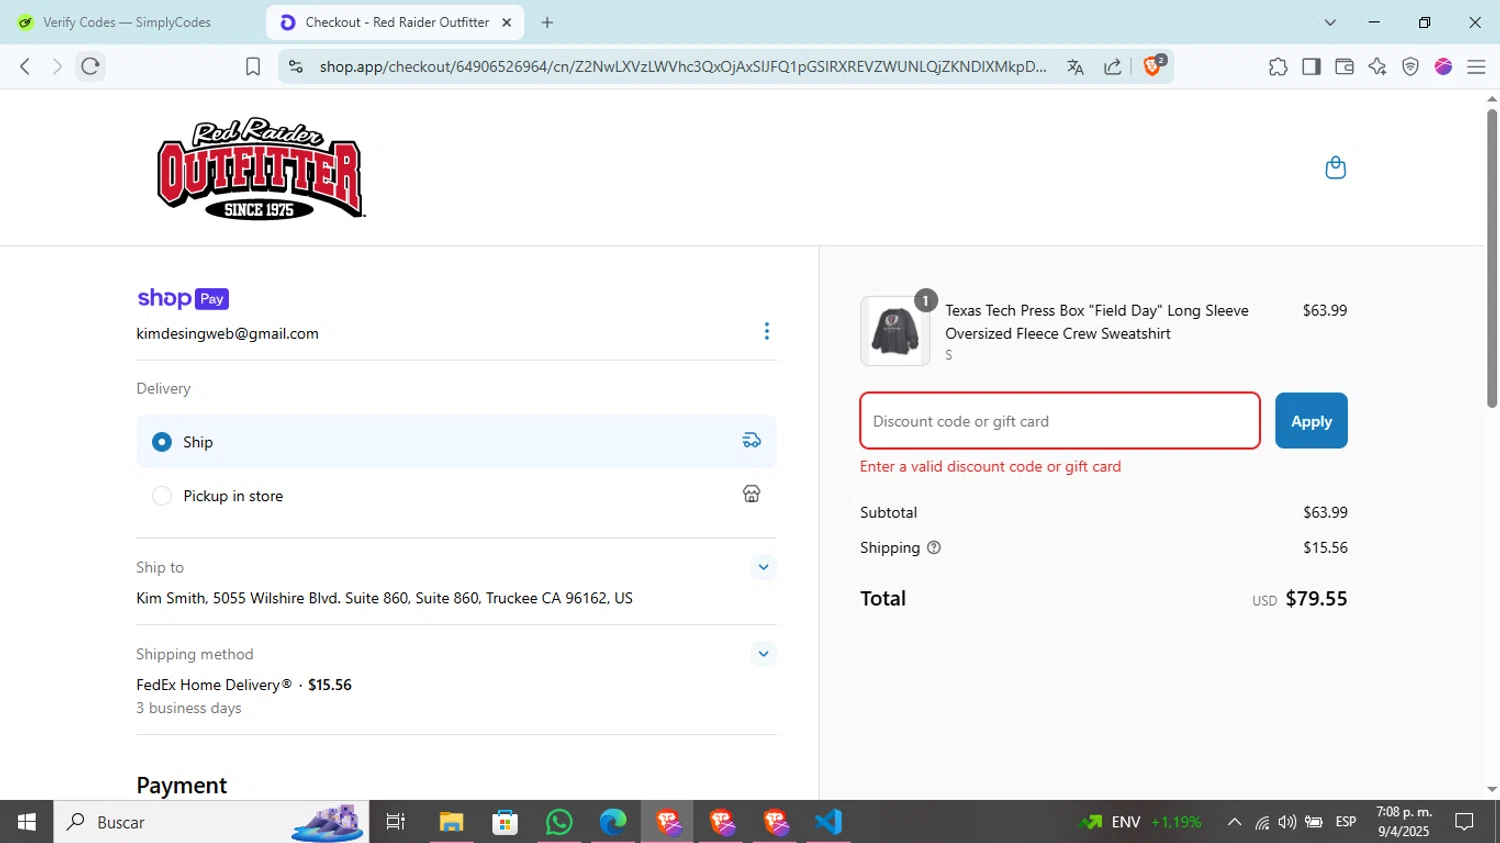
Task: Click the Discount code input field
Action: [x=1060, y=421]
